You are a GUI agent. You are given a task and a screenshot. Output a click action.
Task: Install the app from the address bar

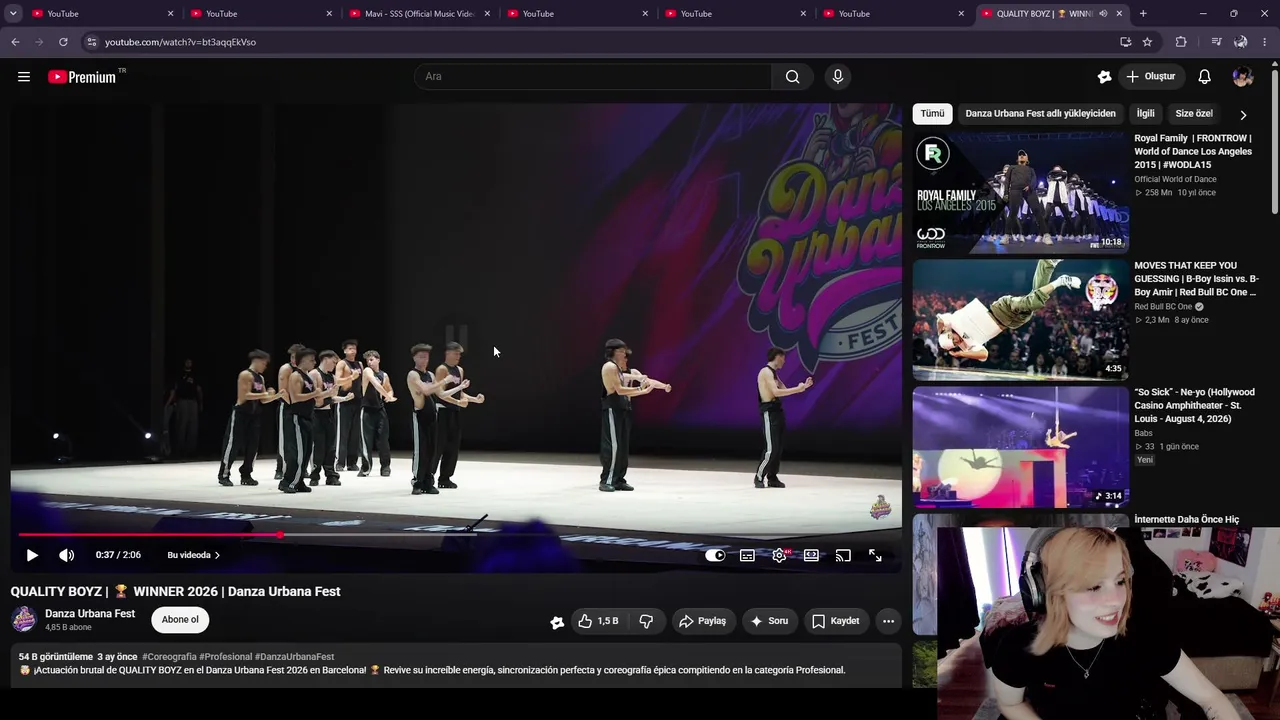(1126, 42)
